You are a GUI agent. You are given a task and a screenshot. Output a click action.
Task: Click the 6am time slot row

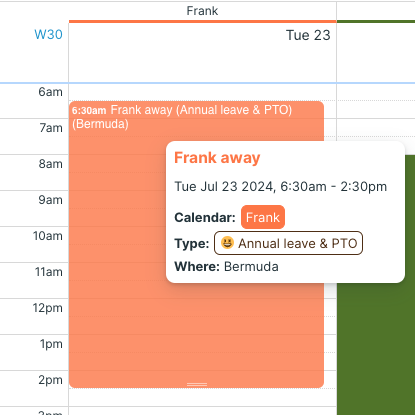[202, 92]
